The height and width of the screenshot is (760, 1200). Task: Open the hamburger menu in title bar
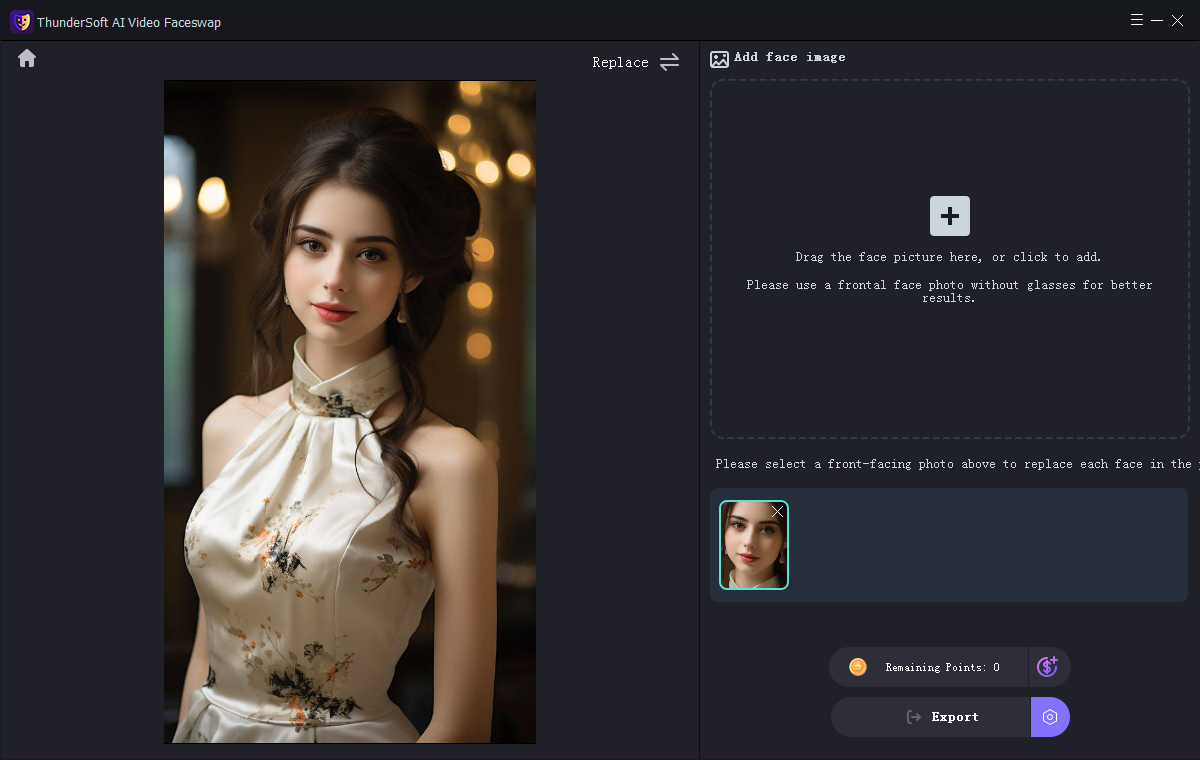pos(1137,20)
